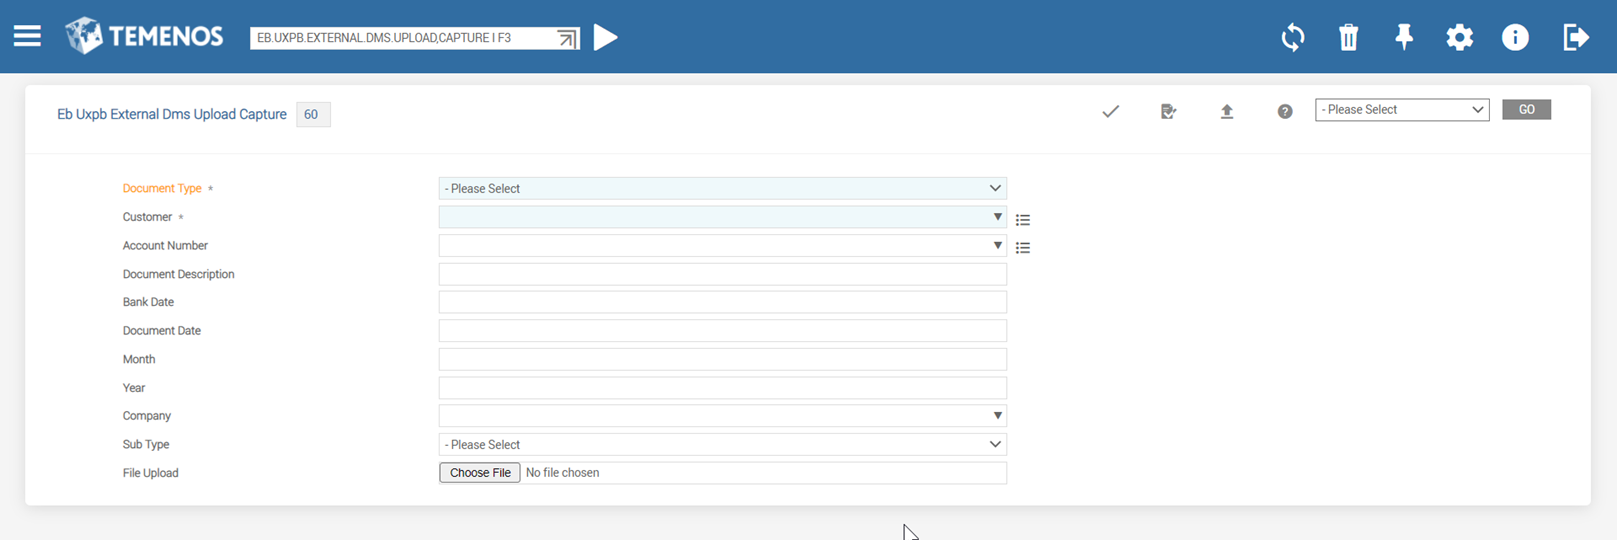Viewport: 1617px width, 540px height.
Task: Open the Account Number record list icon
Action: [x=1022, y=248]
